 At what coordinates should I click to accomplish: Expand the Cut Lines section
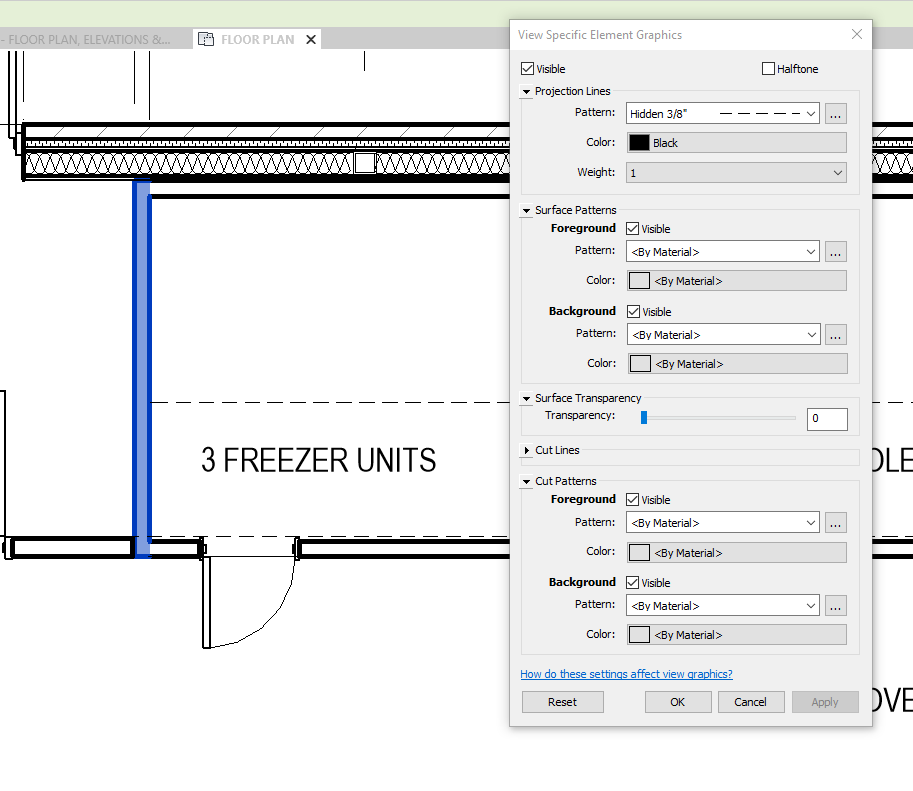coord(525,450)
